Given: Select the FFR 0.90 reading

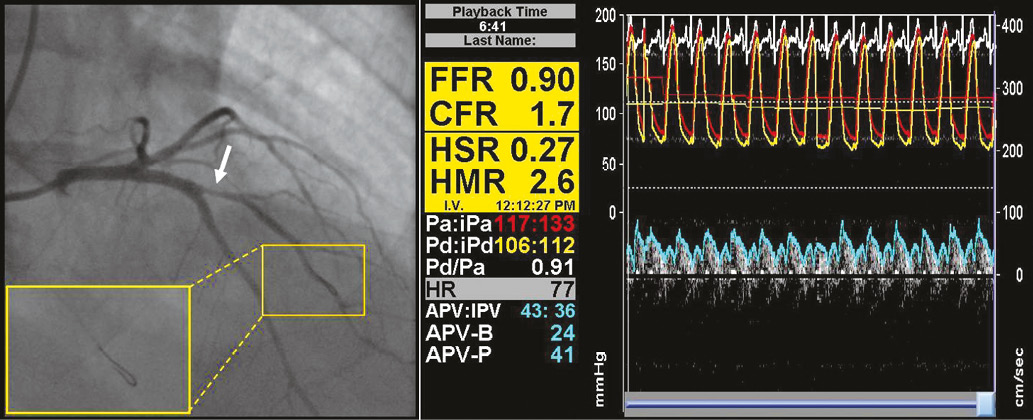Looking at the screenshot, I should click(x=500, y=80).
